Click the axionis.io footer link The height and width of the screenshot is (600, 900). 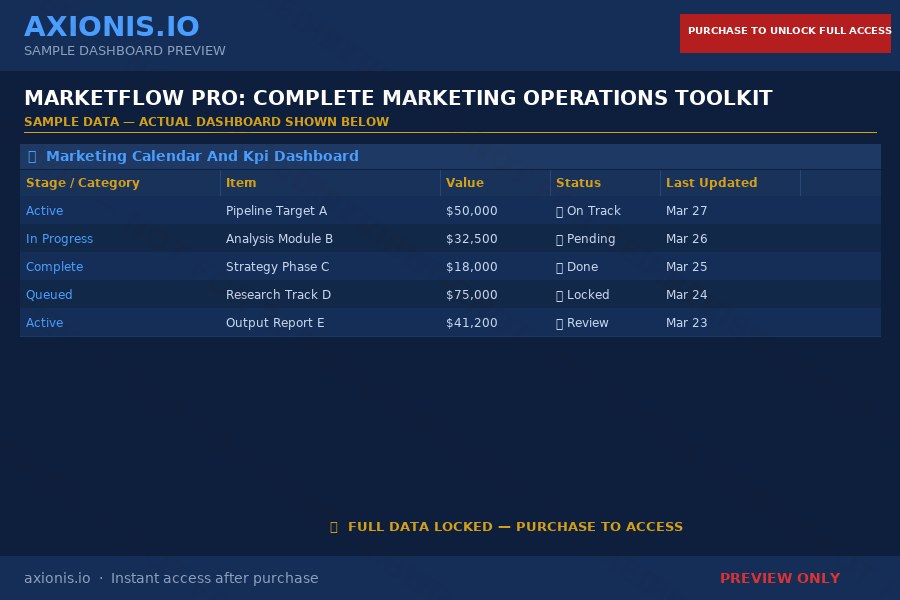point(57,578)
